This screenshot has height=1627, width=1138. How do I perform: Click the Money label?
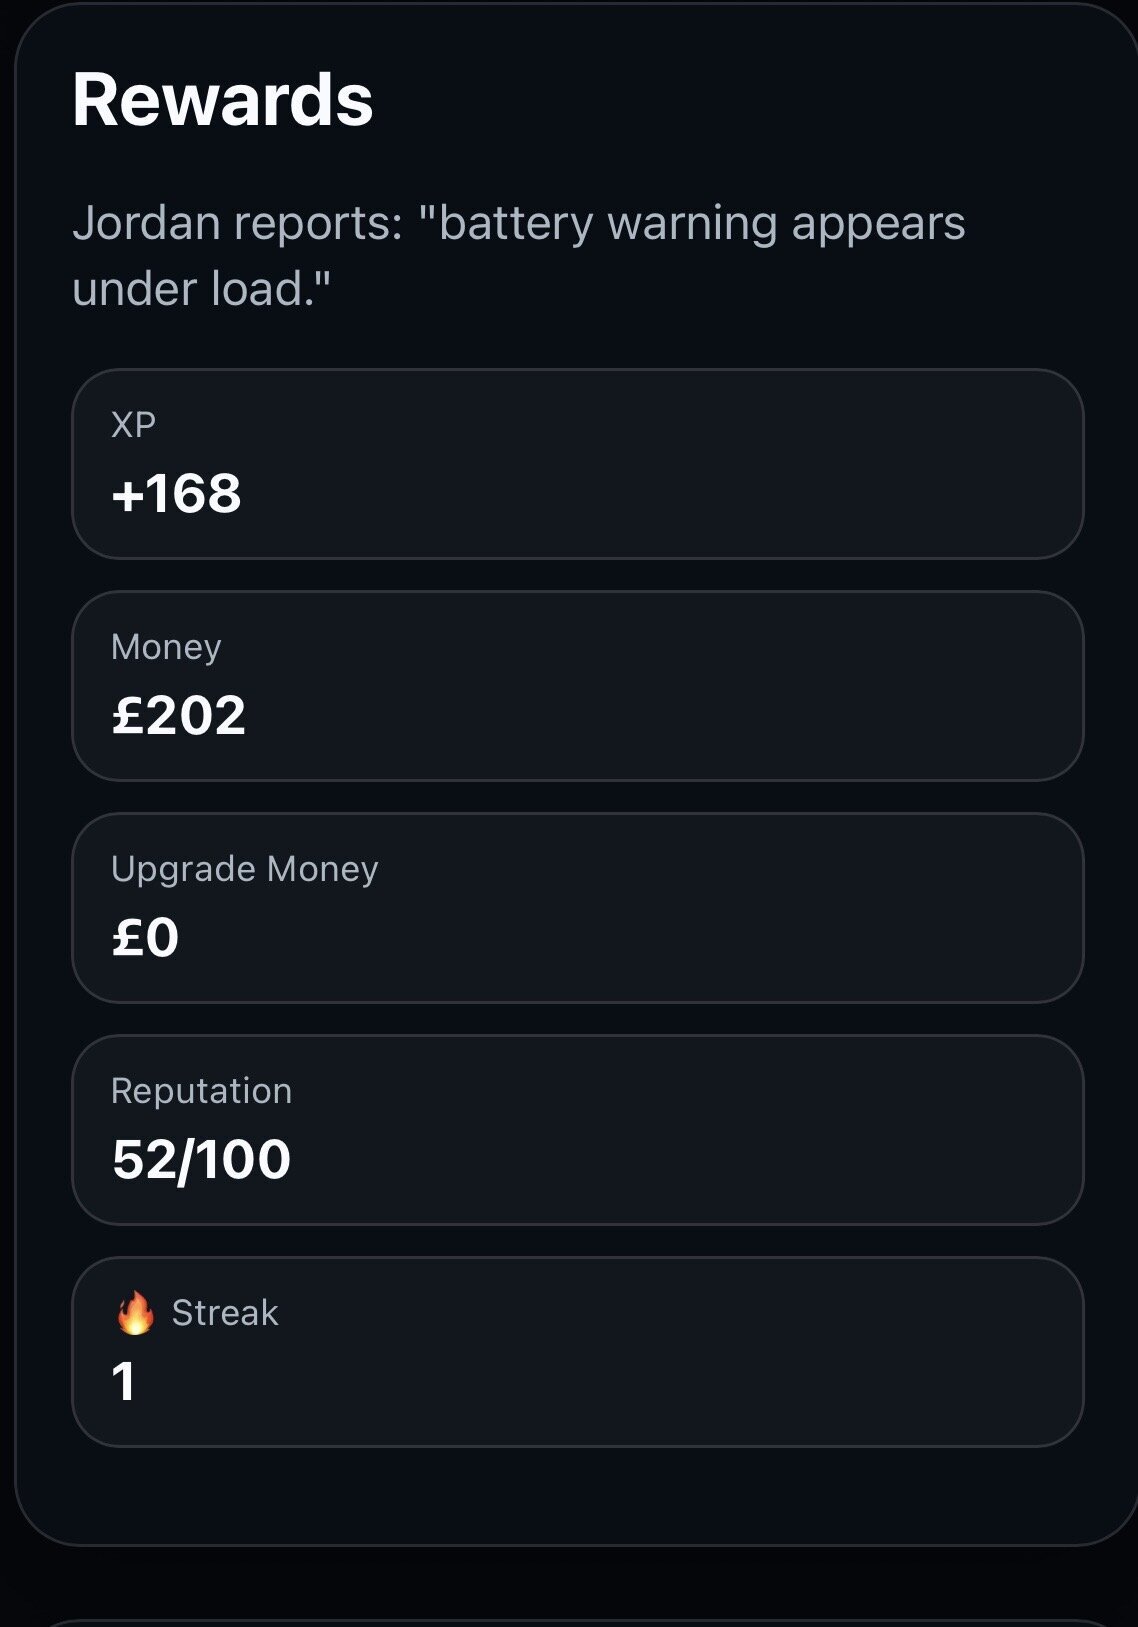166,647
